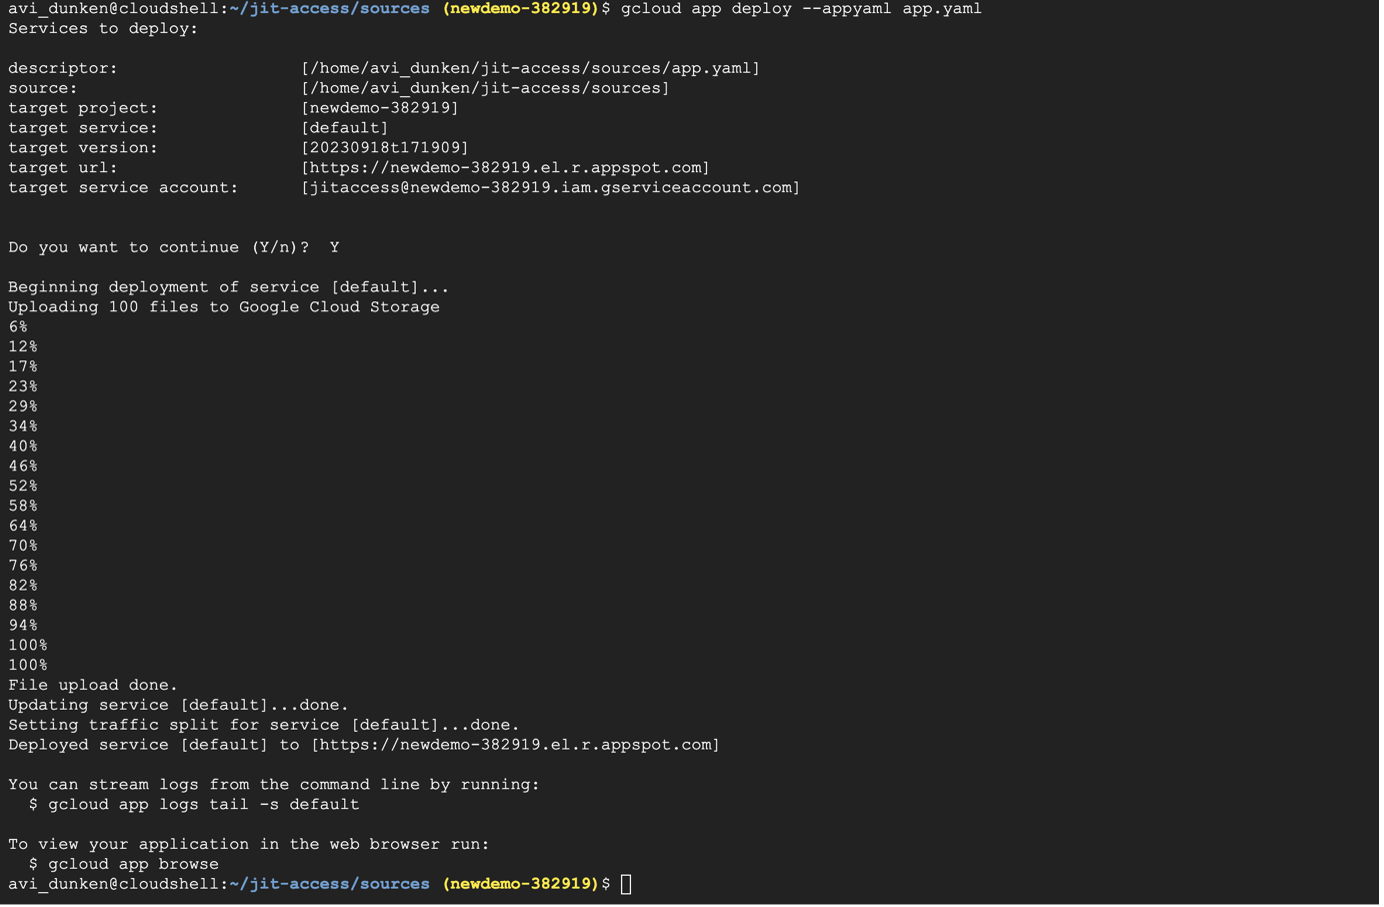Click the 'gcloud app deploy' command at top
The image size is (1384, 907).
pos(801,9)
